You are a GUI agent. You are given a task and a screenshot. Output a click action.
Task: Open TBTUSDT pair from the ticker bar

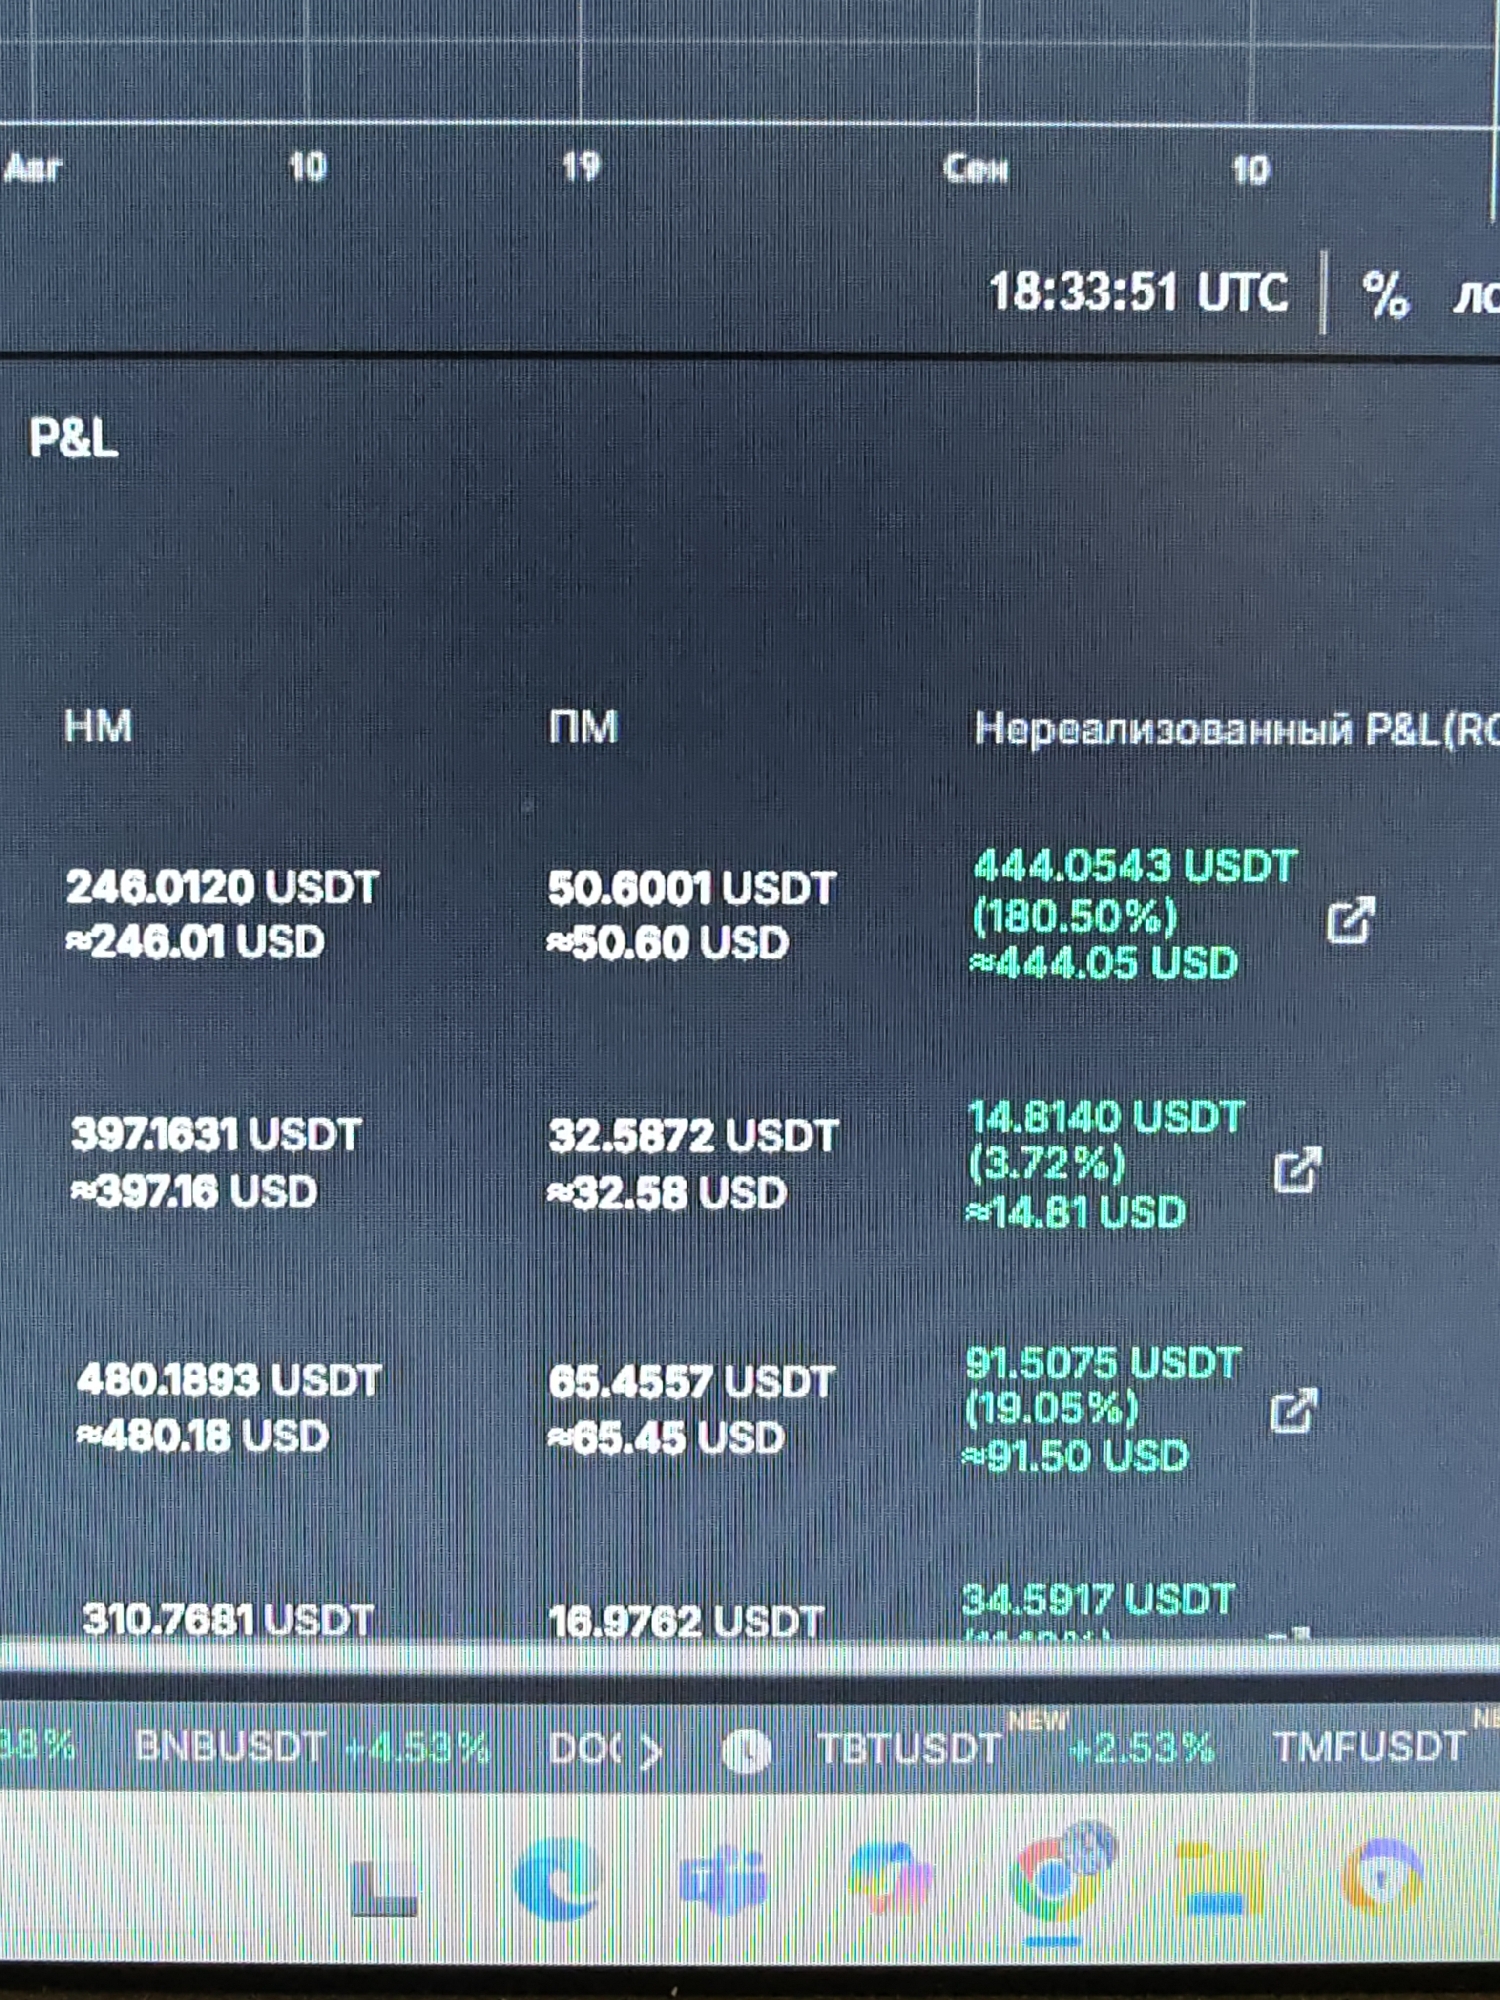point(909,1748)
